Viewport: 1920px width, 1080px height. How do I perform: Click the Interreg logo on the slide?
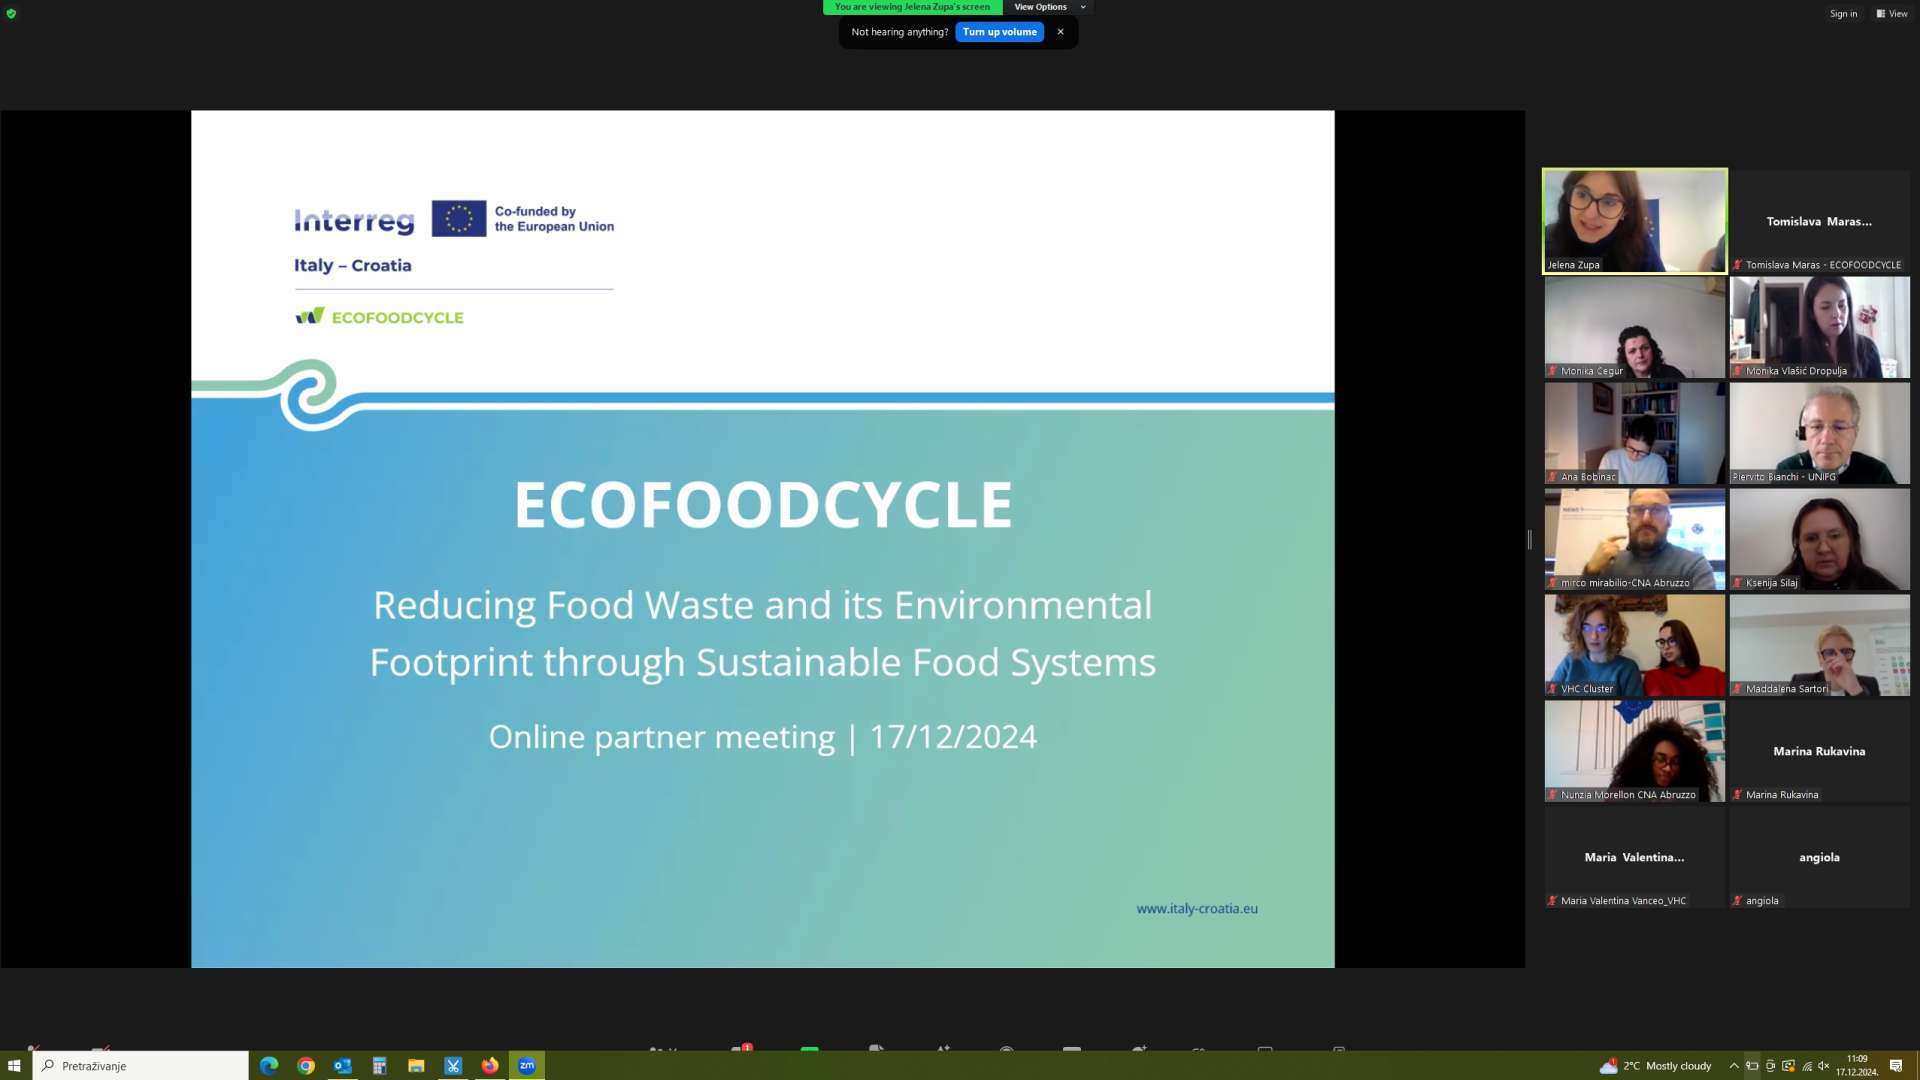click(x=354, y=221)
